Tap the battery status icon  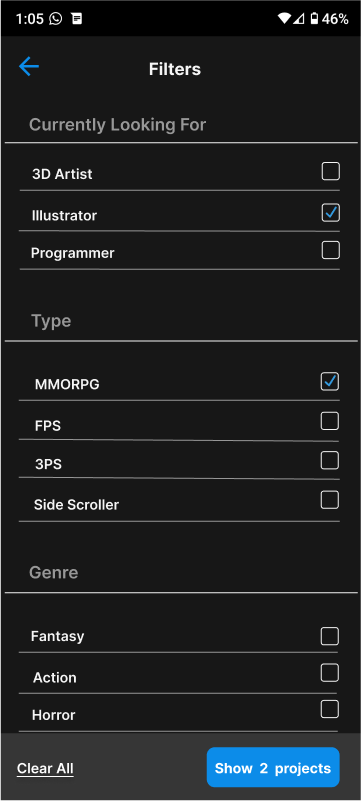[x=315, y=19]
